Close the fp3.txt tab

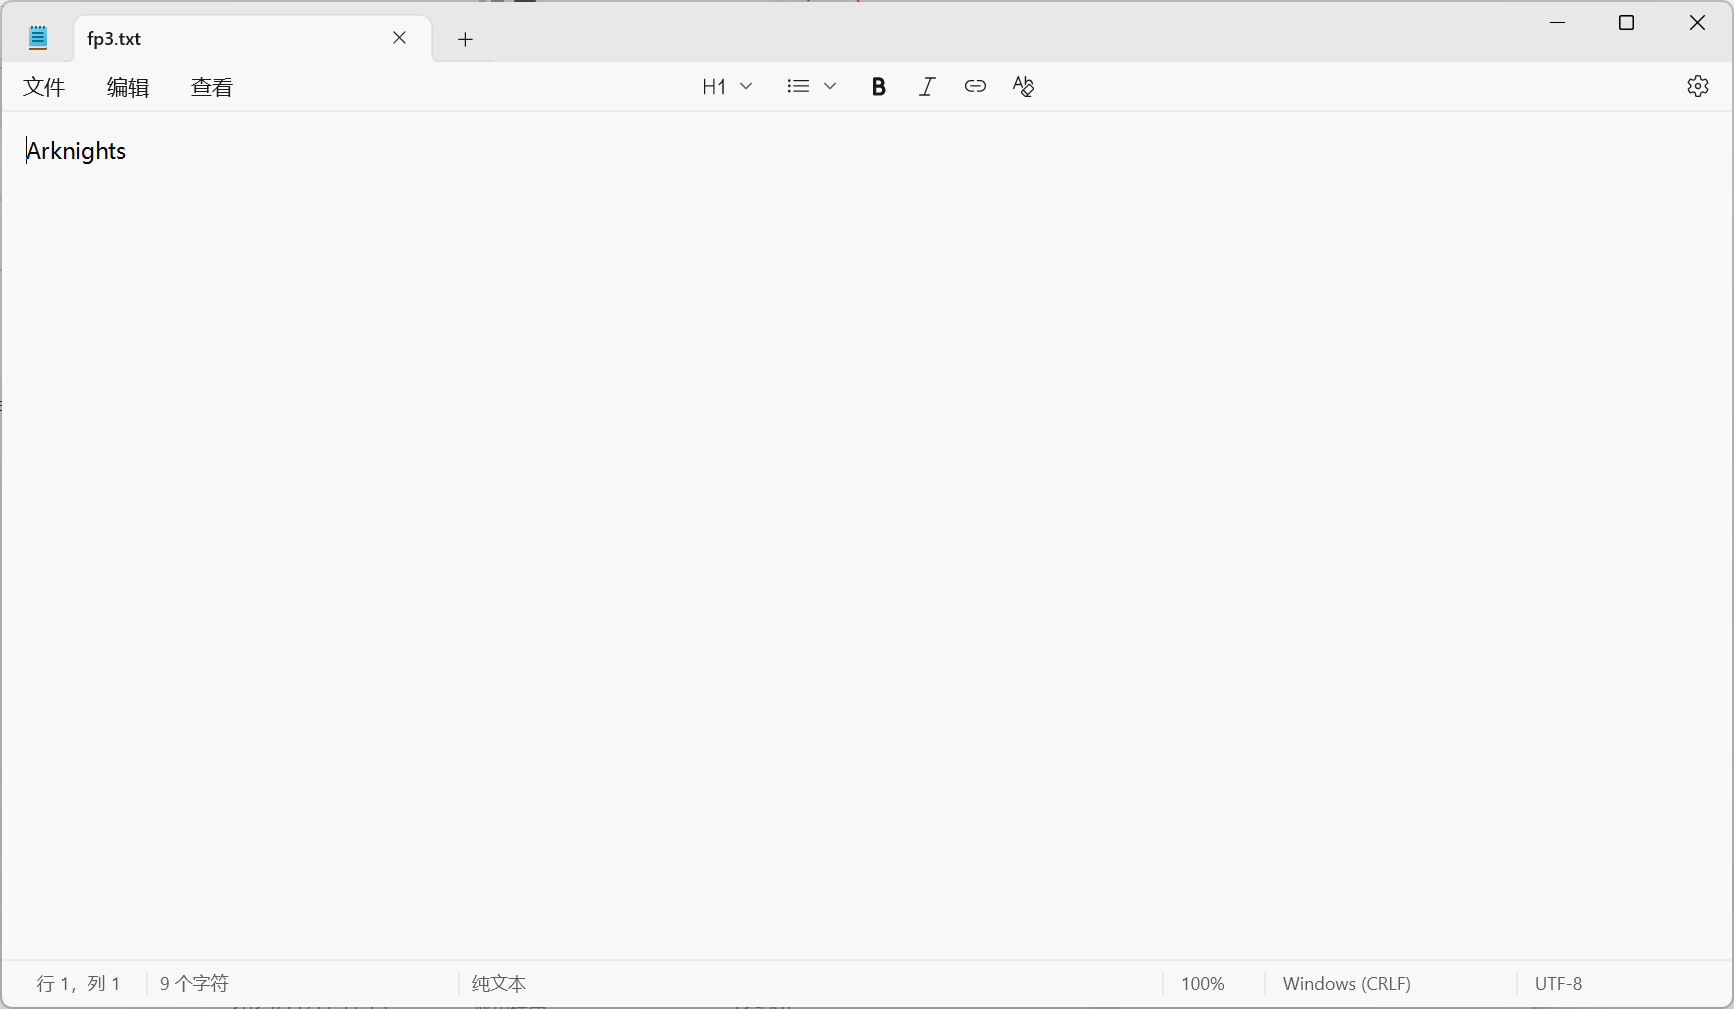tap(400, 38)
